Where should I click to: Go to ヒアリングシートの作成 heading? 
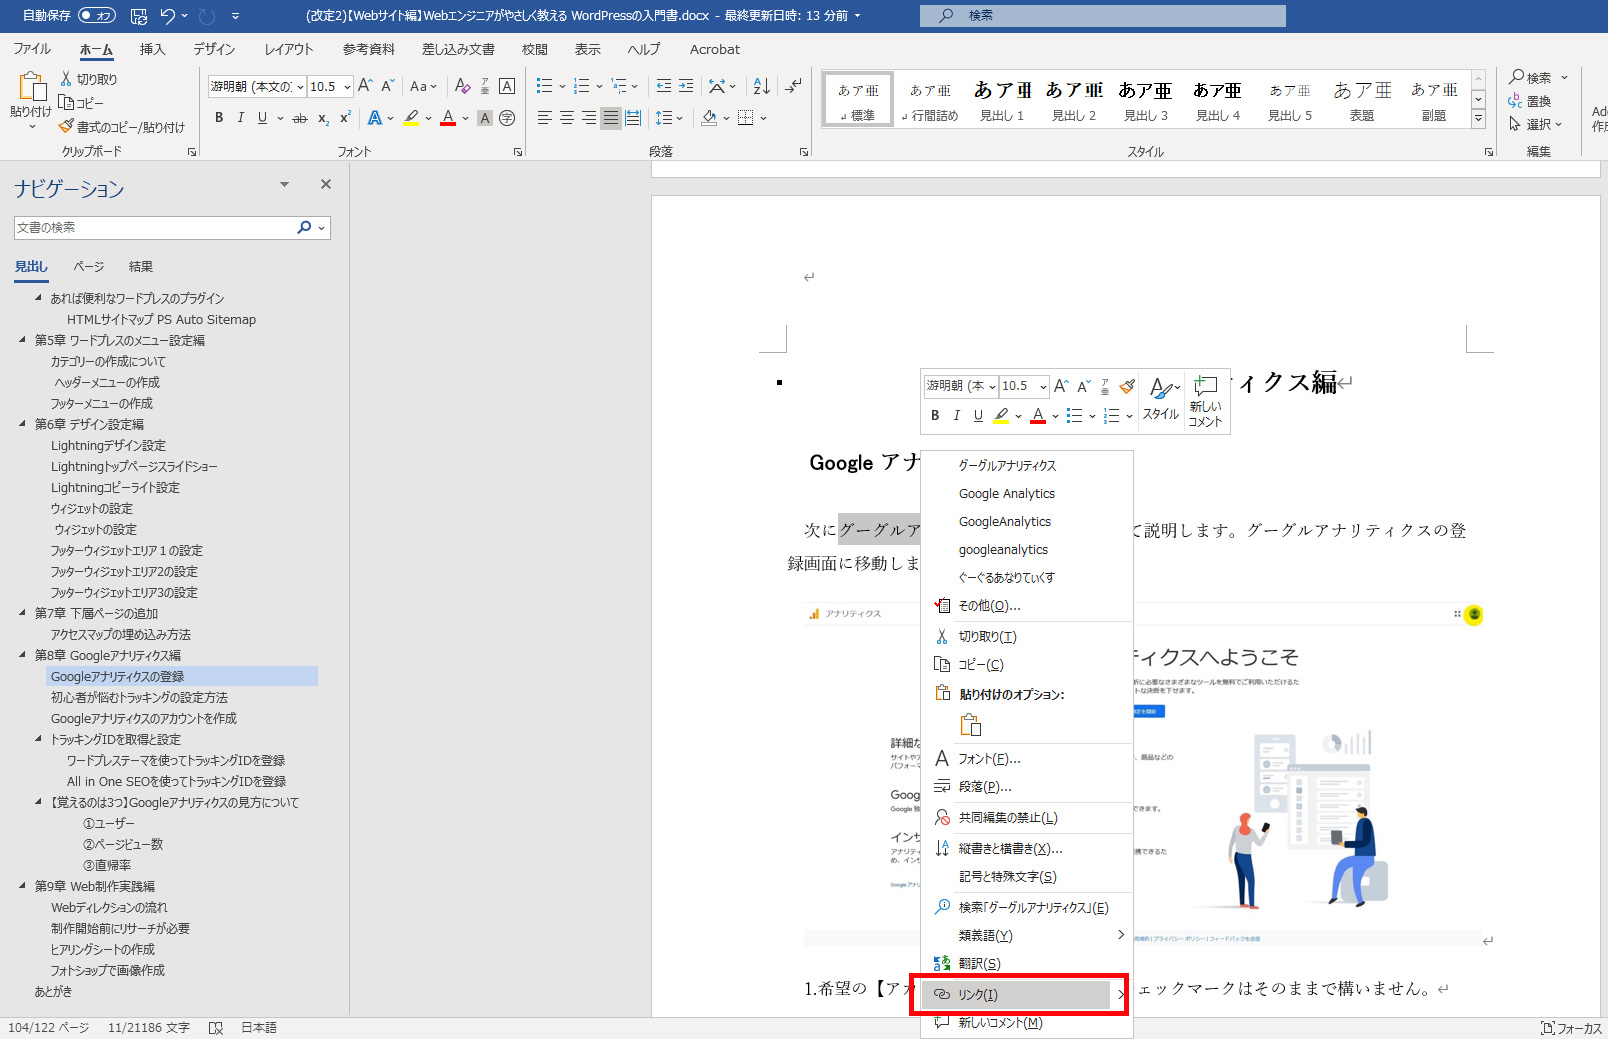(103, 949)
